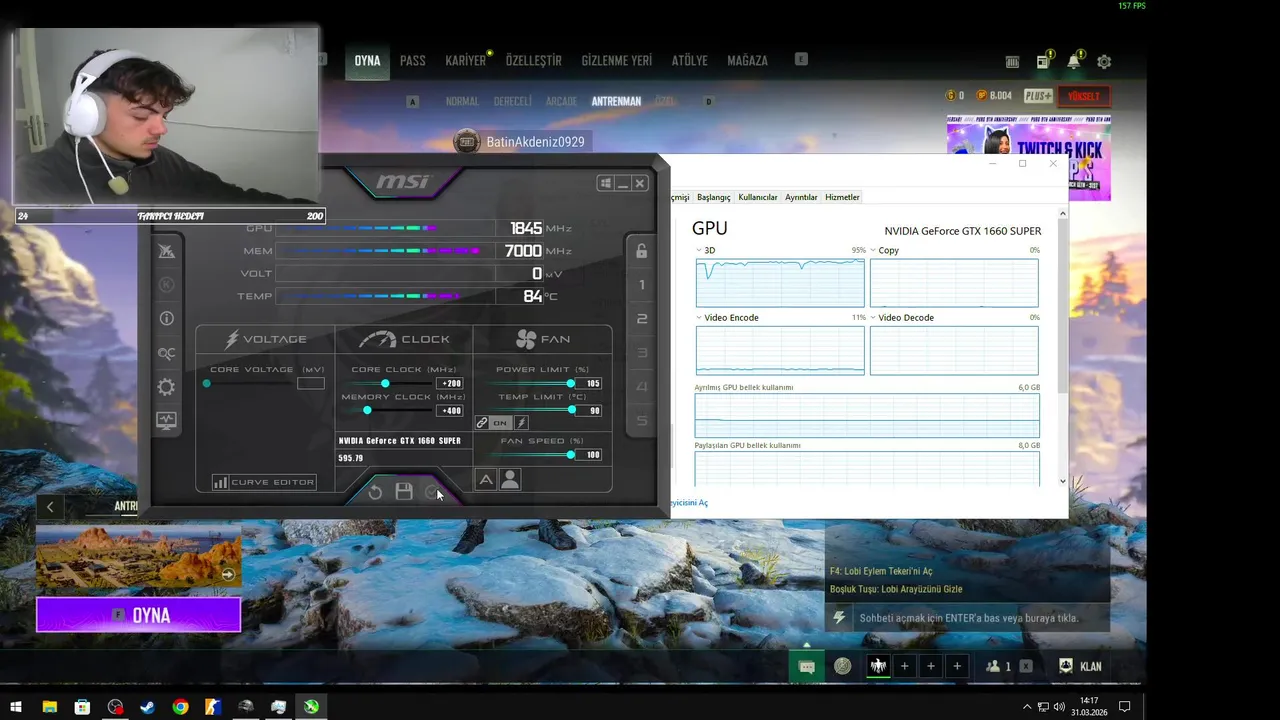Click the Task Manager vertical scrollbar

pyautogui.click(x=1063, y=347)
